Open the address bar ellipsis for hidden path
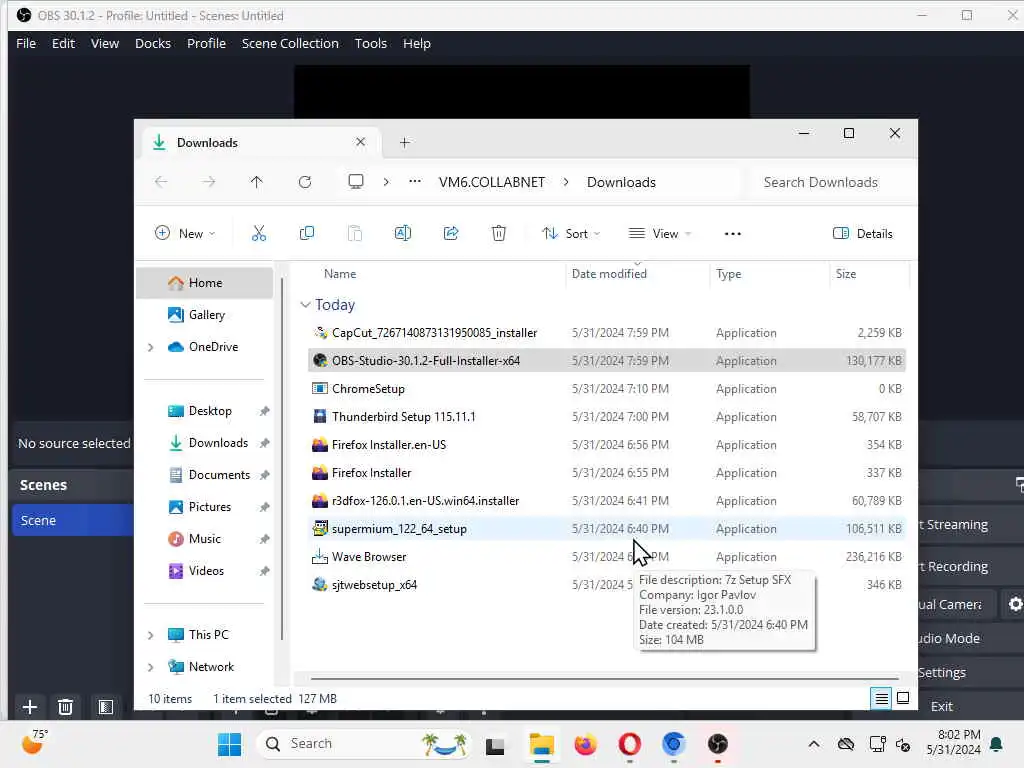1024x768 pixels. pos(415,182)
